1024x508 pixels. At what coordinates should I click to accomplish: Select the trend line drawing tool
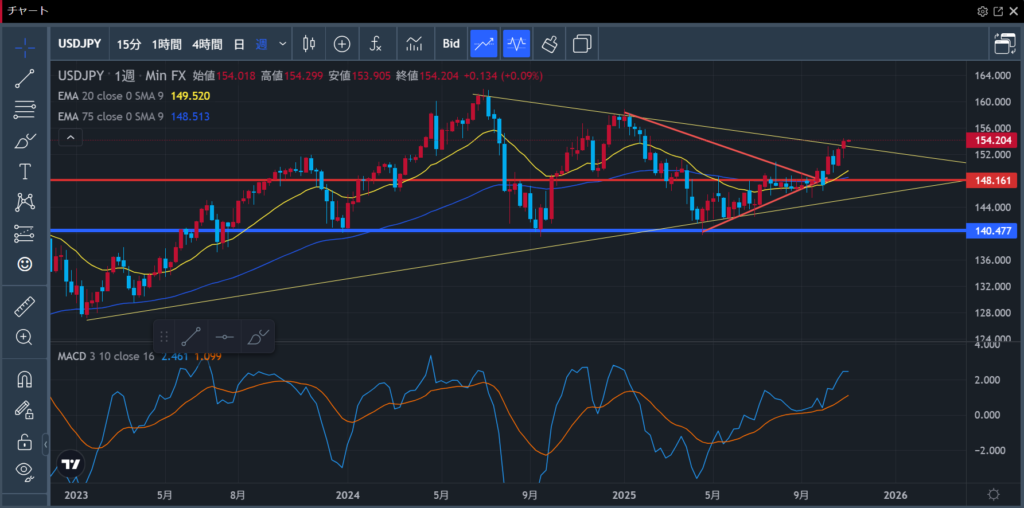point(26,78)
